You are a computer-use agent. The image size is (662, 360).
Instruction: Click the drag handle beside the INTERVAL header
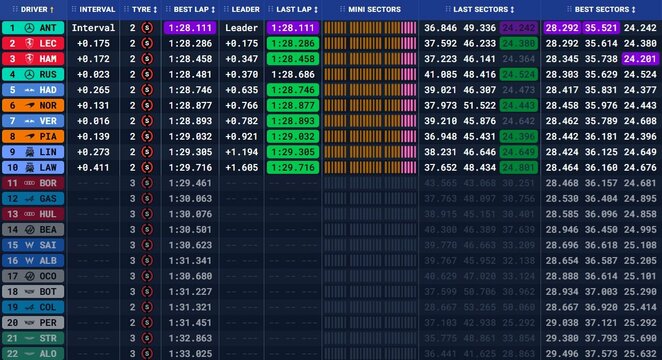click(x=74, y=9)
